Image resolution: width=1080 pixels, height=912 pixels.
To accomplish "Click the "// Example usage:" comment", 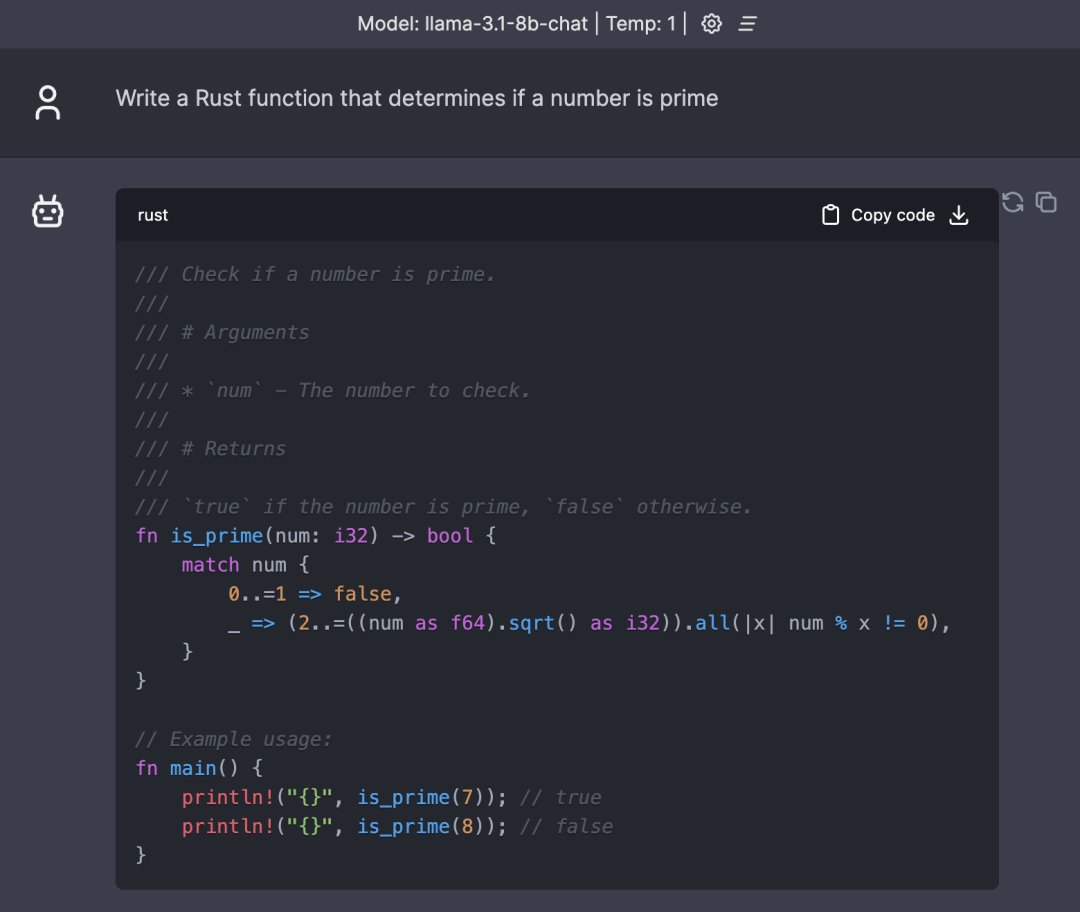I will (x=233, y=739).
